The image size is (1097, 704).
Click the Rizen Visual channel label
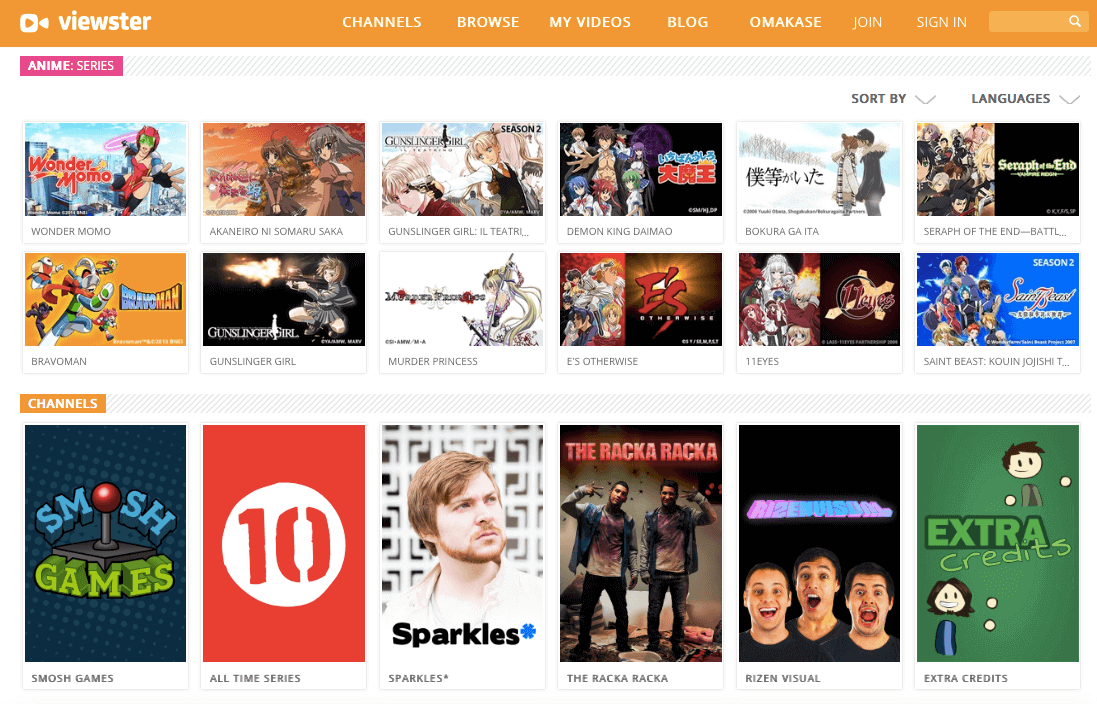[x=782, y=678]
